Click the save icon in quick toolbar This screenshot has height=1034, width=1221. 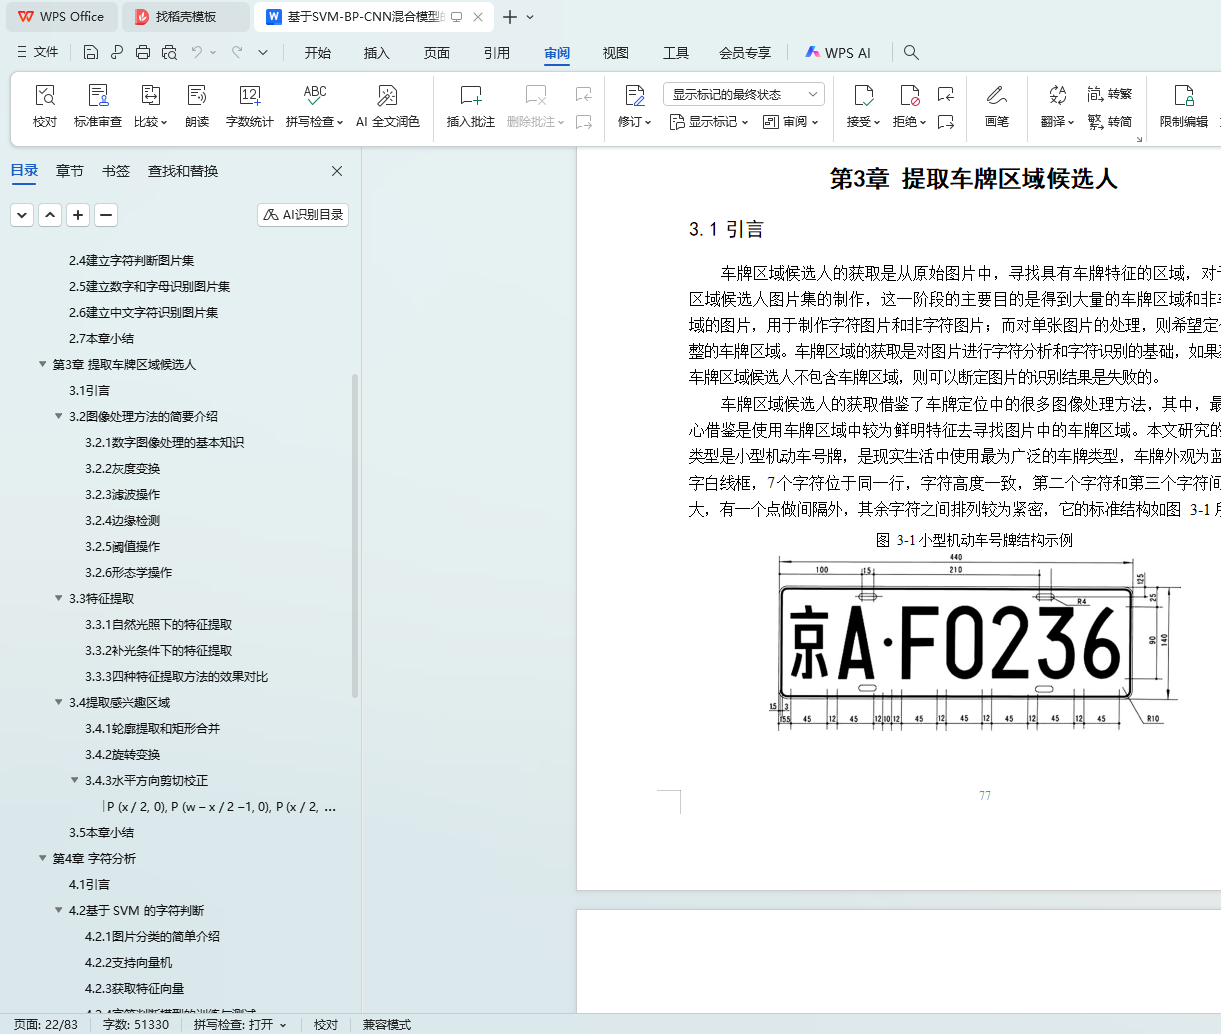[91, 52]
